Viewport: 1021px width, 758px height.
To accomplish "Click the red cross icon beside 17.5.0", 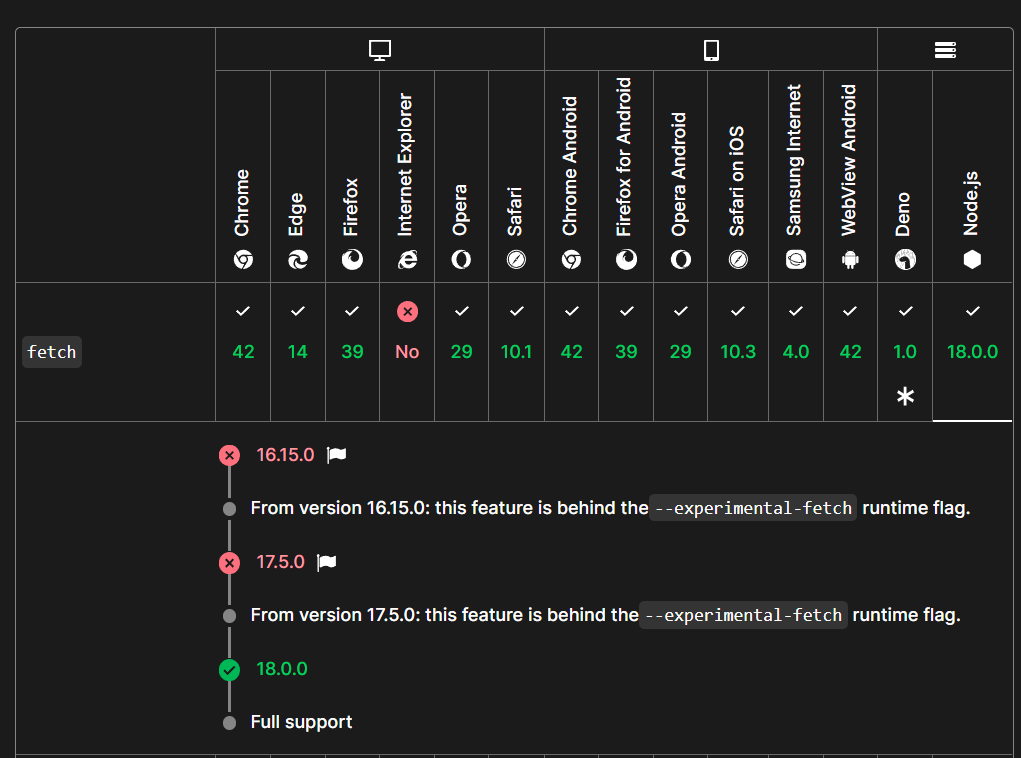I will (229, 562).
